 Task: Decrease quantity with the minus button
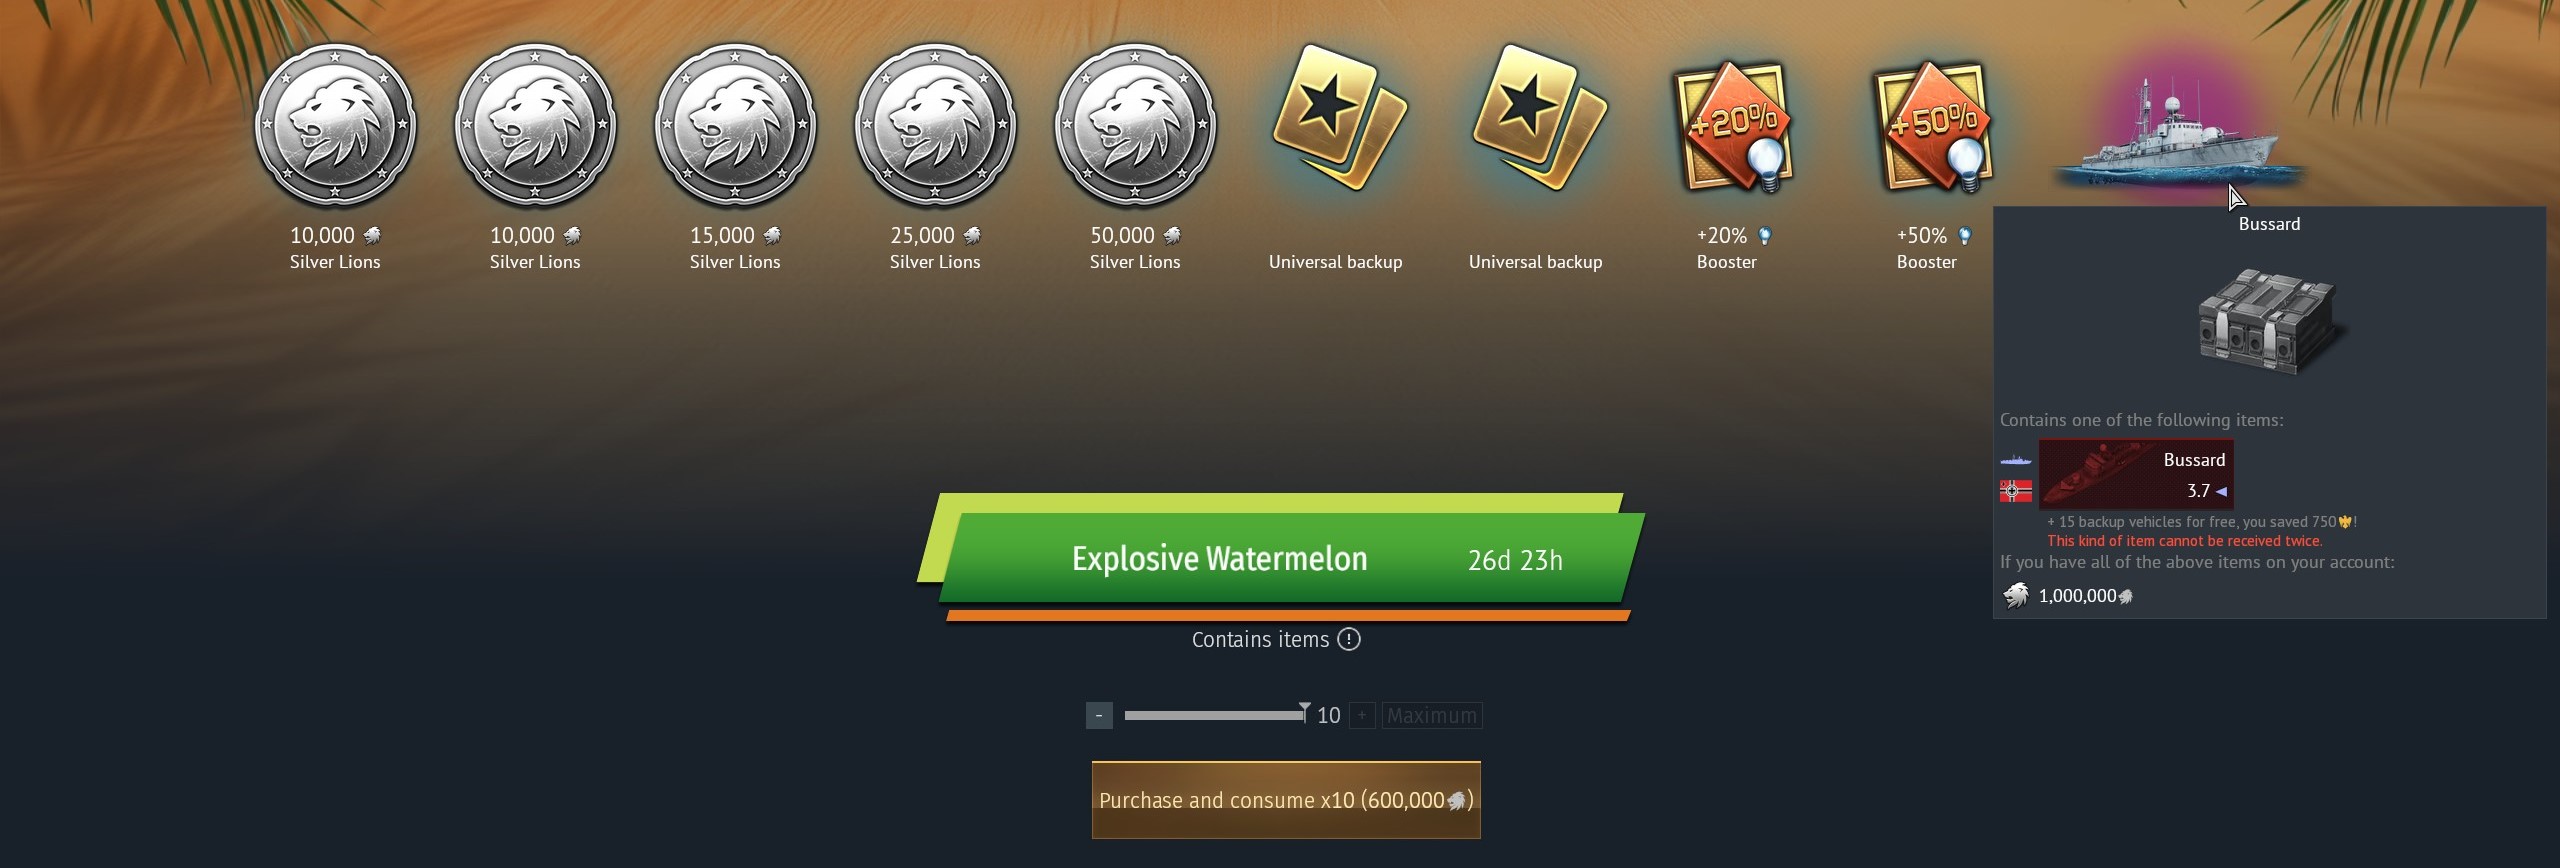point(1099,715)
